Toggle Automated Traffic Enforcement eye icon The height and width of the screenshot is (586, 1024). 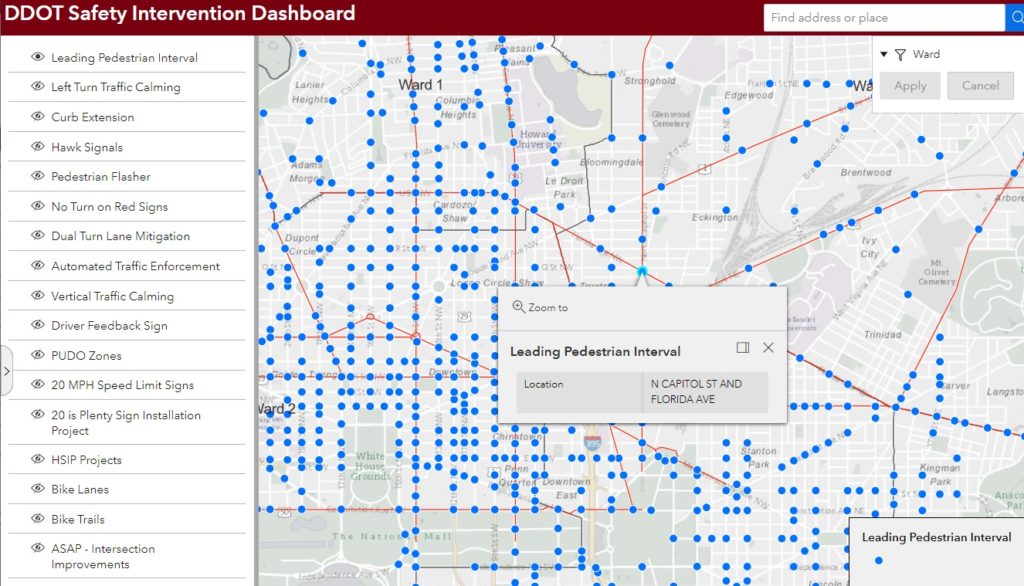tap(38, 265)
